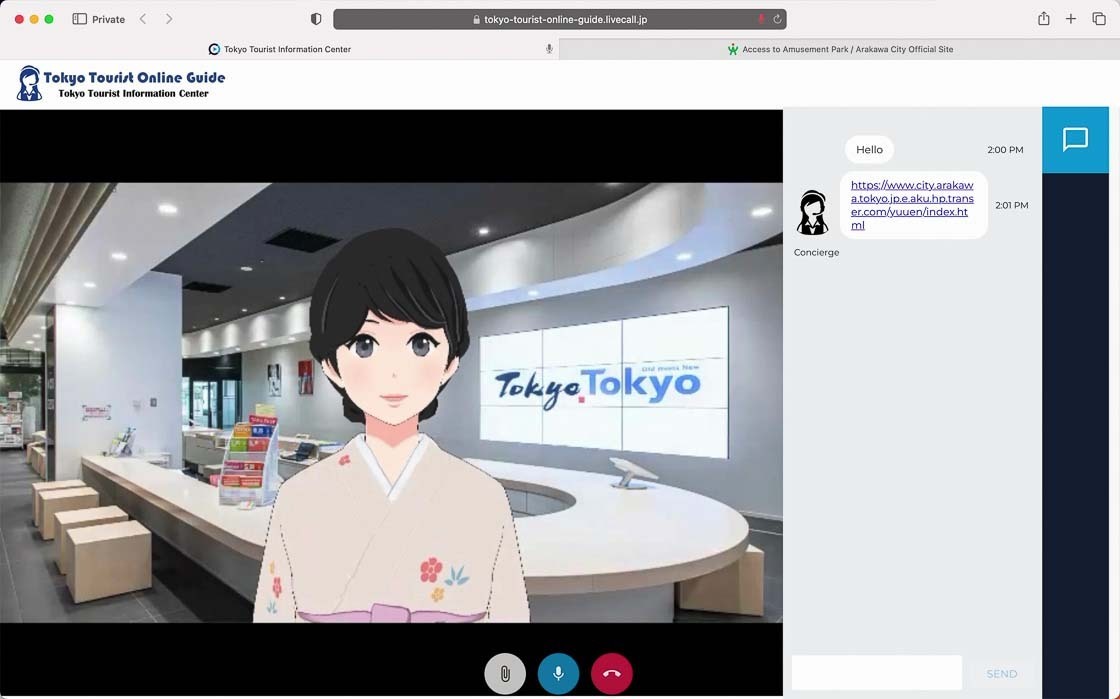Minimize the Safari window
This screenshot has height=699, width=1120.
(x=34, y=19)
